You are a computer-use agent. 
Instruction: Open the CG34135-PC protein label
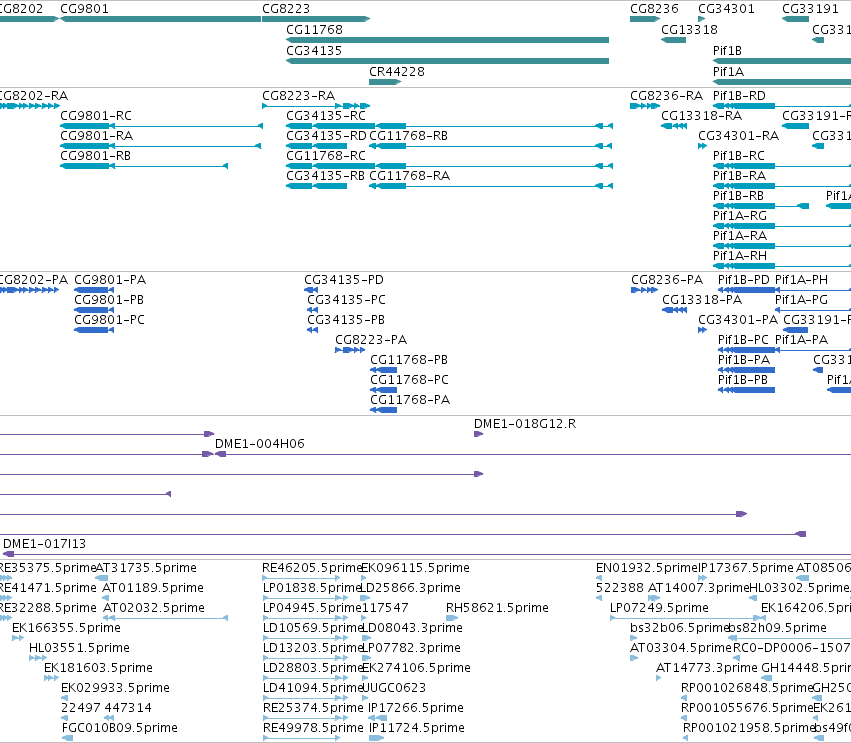[347, 300]
